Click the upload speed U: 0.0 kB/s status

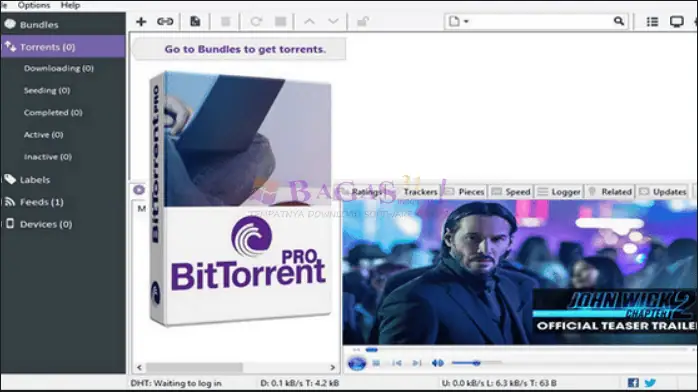point(499,383)
